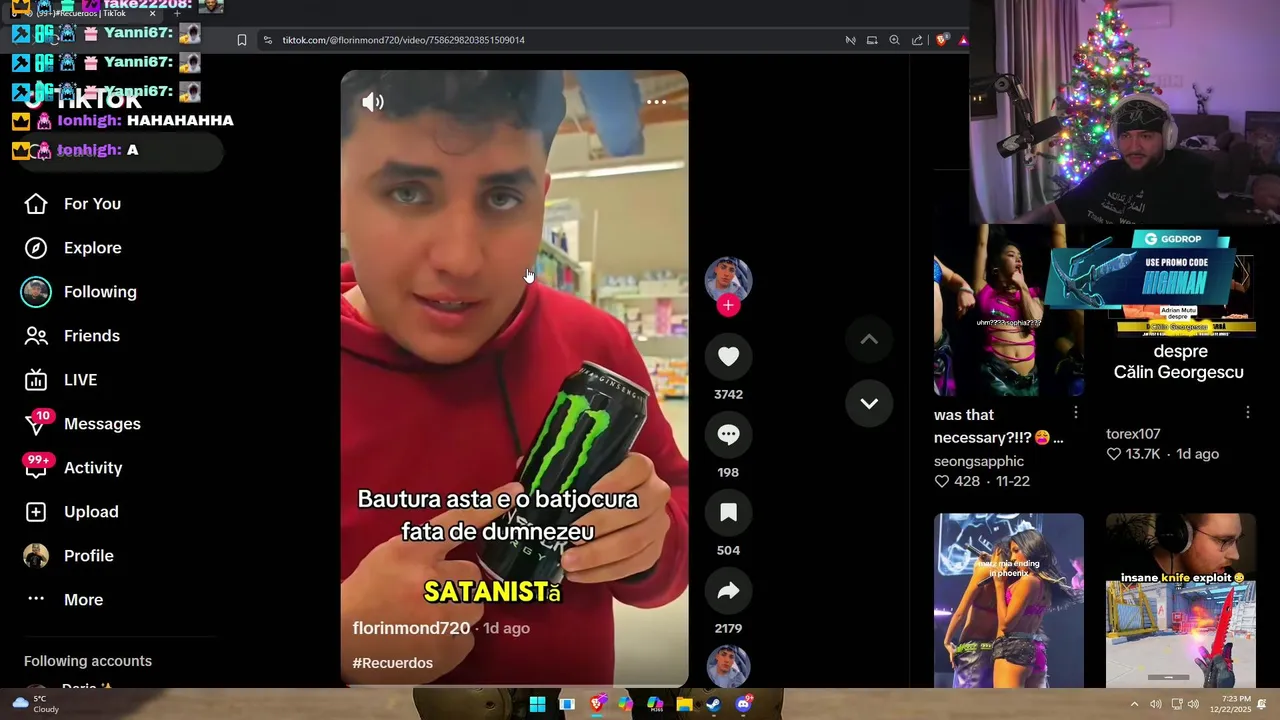Click the home icon beside For You
The width and height of the screenshot is (1280, 720).
[36, 204]
